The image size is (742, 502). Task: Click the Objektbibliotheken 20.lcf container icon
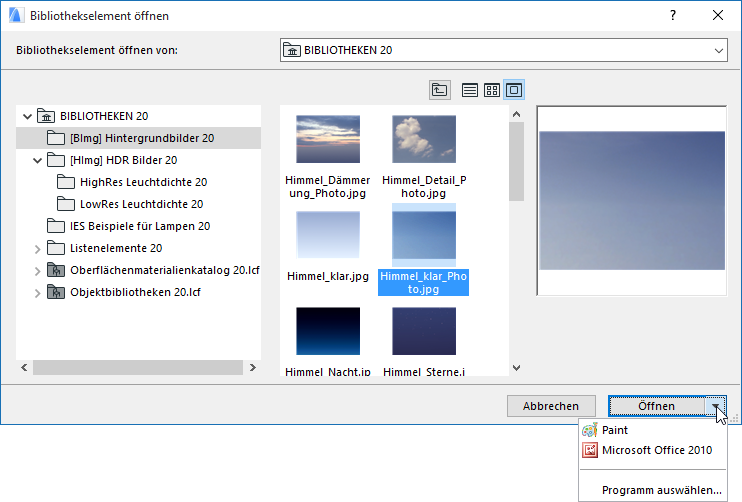56,292
